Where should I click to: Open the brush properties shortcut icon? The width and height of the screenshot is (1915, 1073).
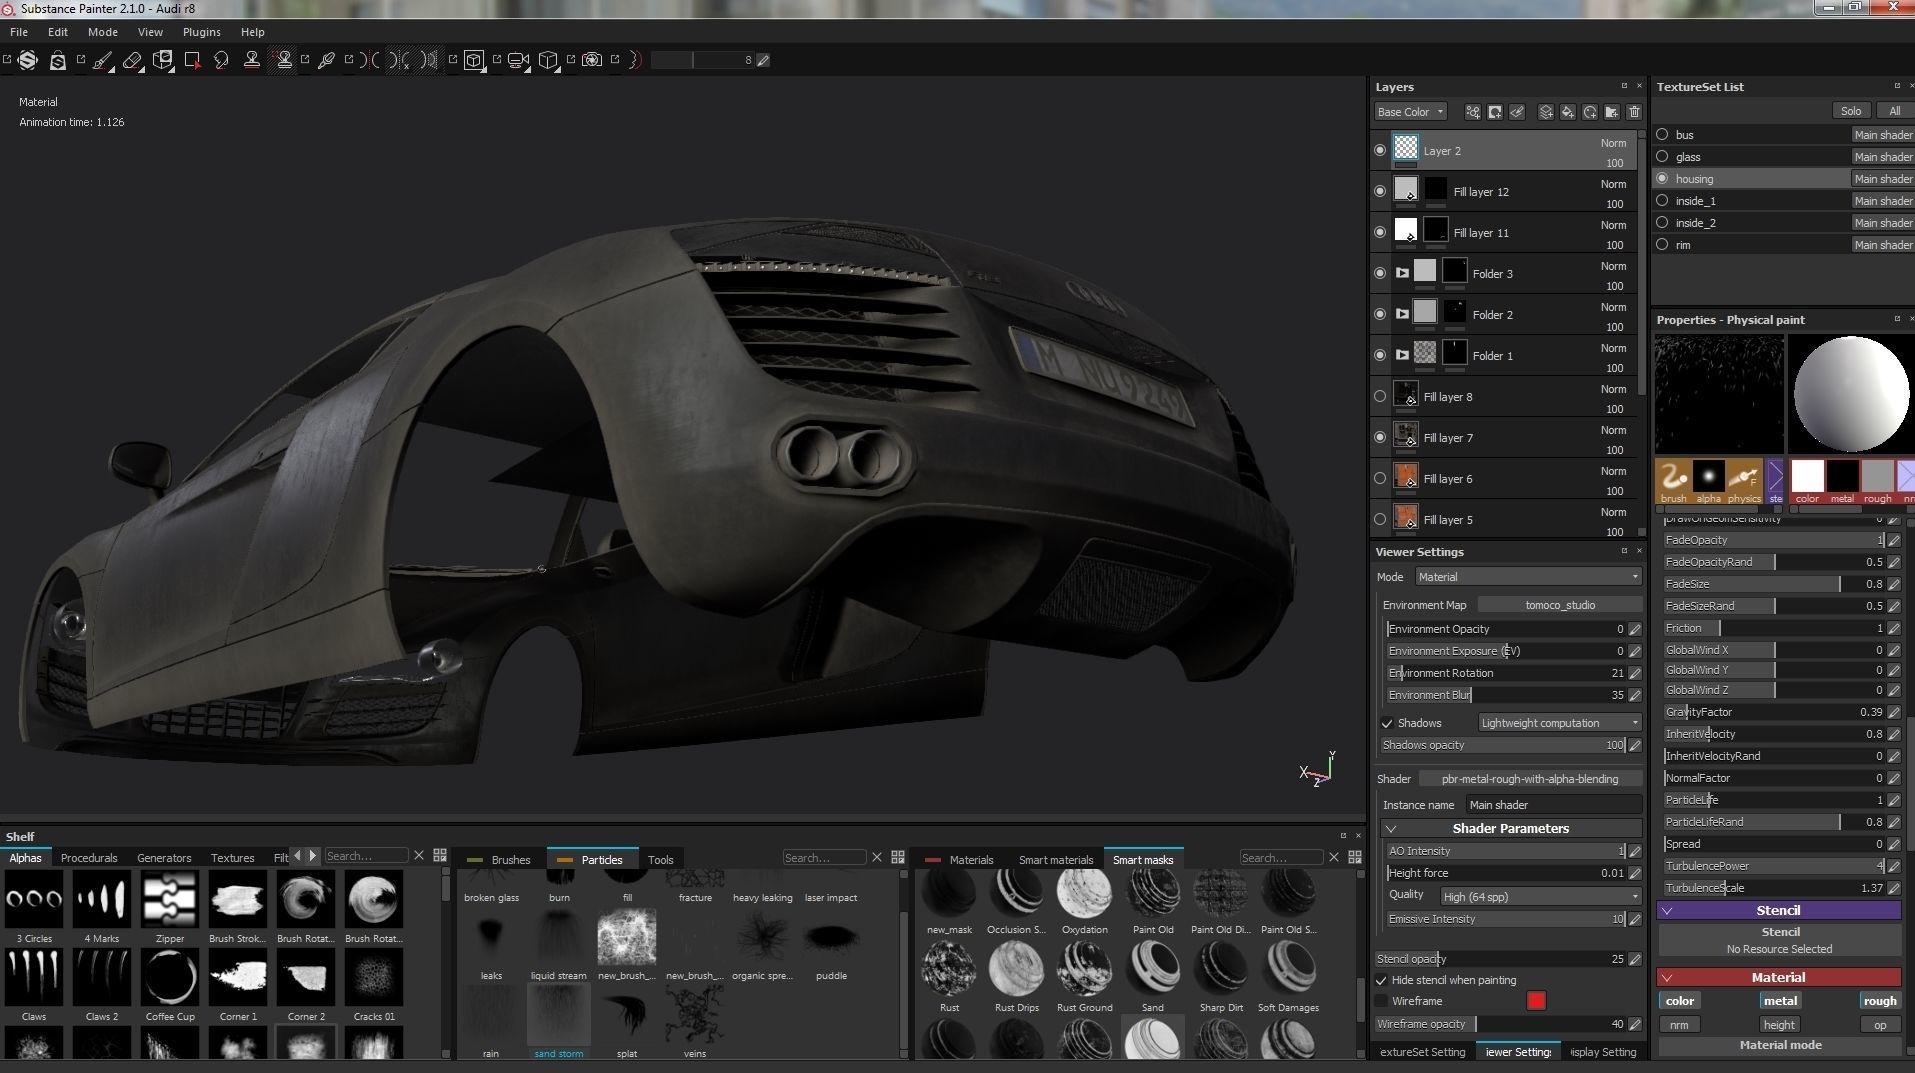[x=1673, y=481]
